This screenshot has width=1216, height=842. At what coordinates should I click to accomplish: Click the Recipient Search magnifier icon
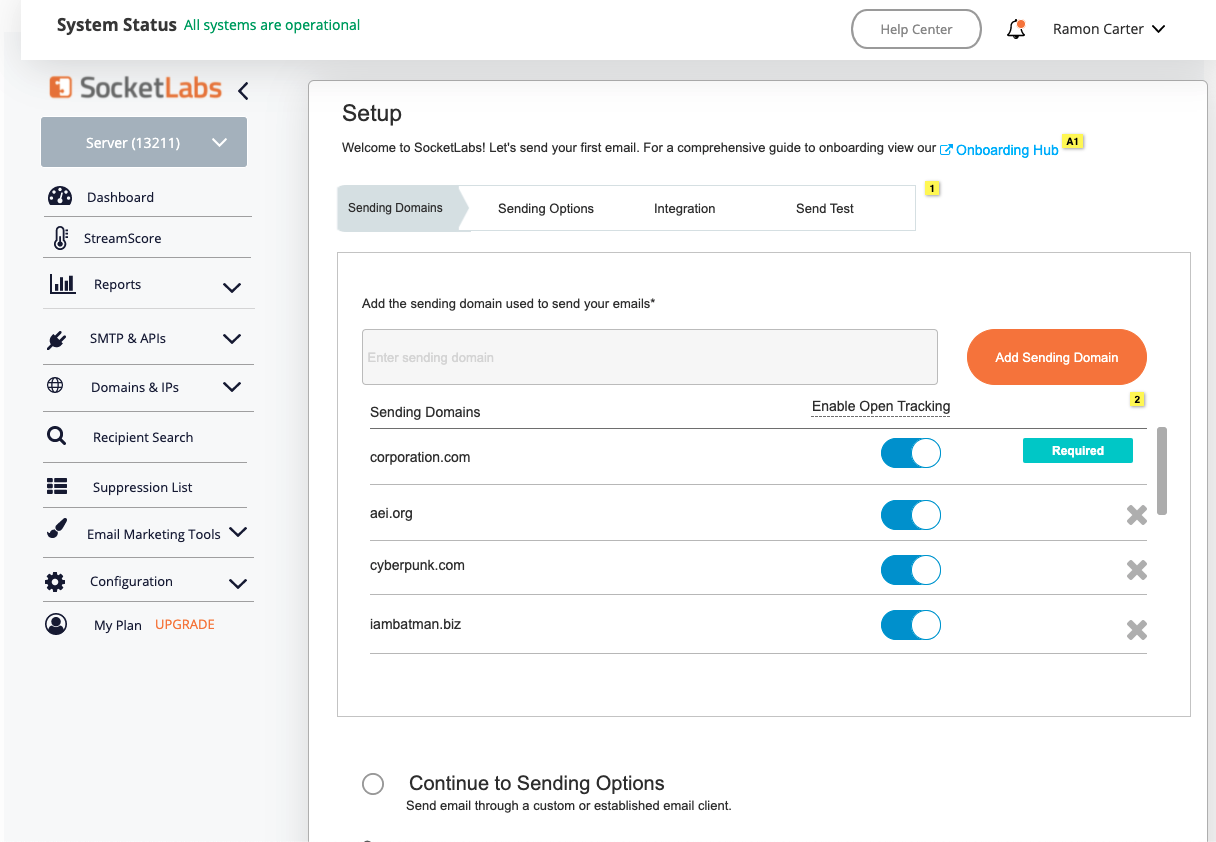(x=57, y=436)
